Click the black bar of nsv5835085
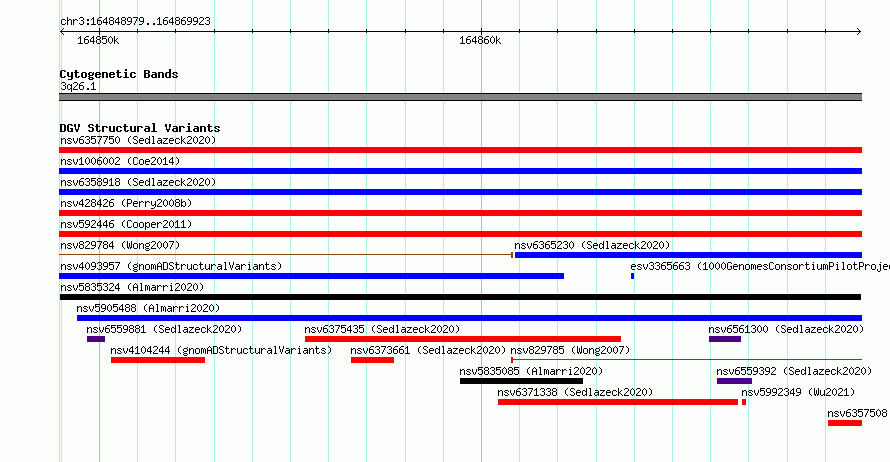890x462 pixels. 521,381
